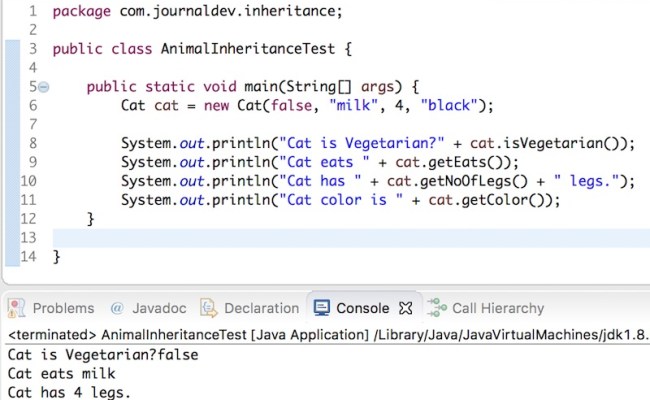Click the getNoOfLegs() method call
Screen dimensions: 650x400
[x=473, y=181]
